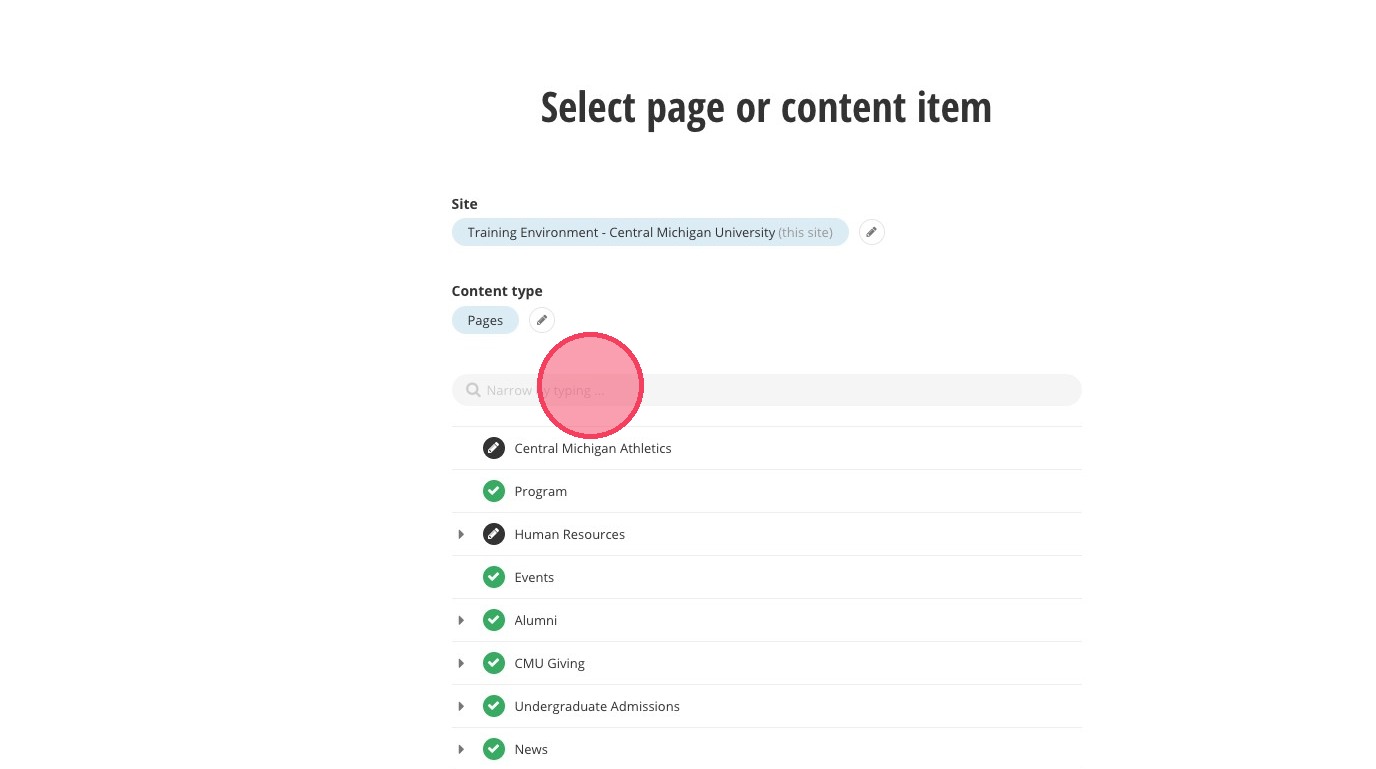Choose the Program page
The image size is (1376, 769).
[540, 491]
